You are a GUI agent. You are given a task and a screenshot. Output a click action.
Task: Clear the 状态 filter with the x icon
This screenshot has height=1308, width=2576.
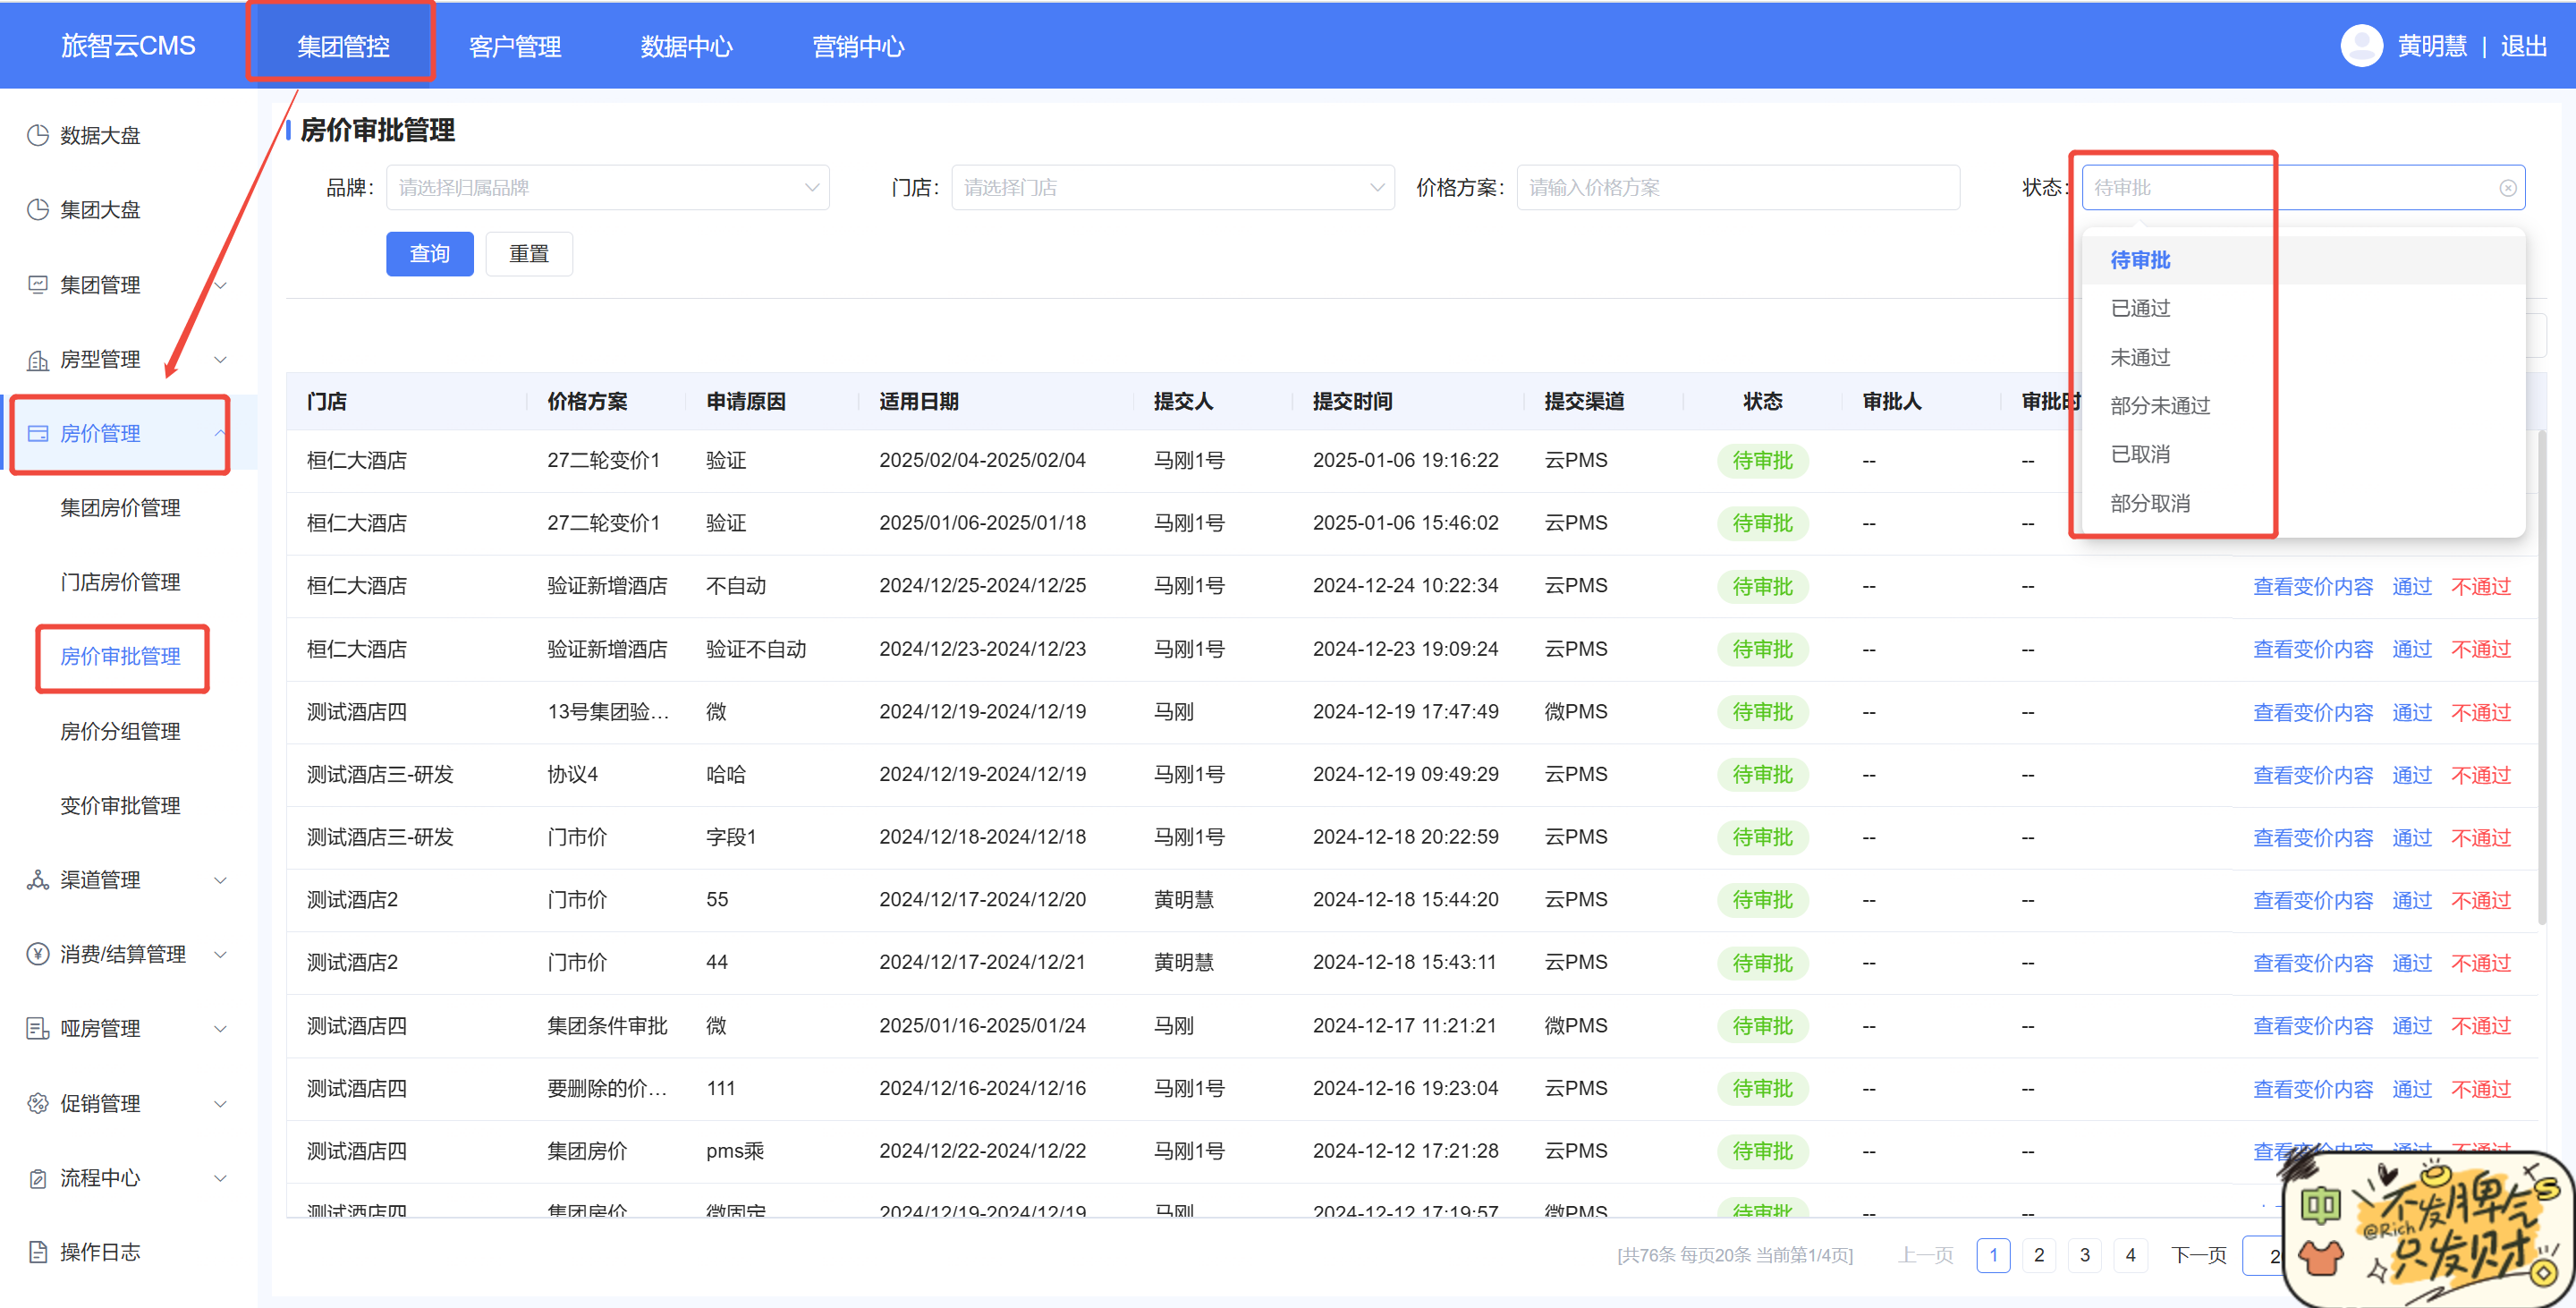2508,188
